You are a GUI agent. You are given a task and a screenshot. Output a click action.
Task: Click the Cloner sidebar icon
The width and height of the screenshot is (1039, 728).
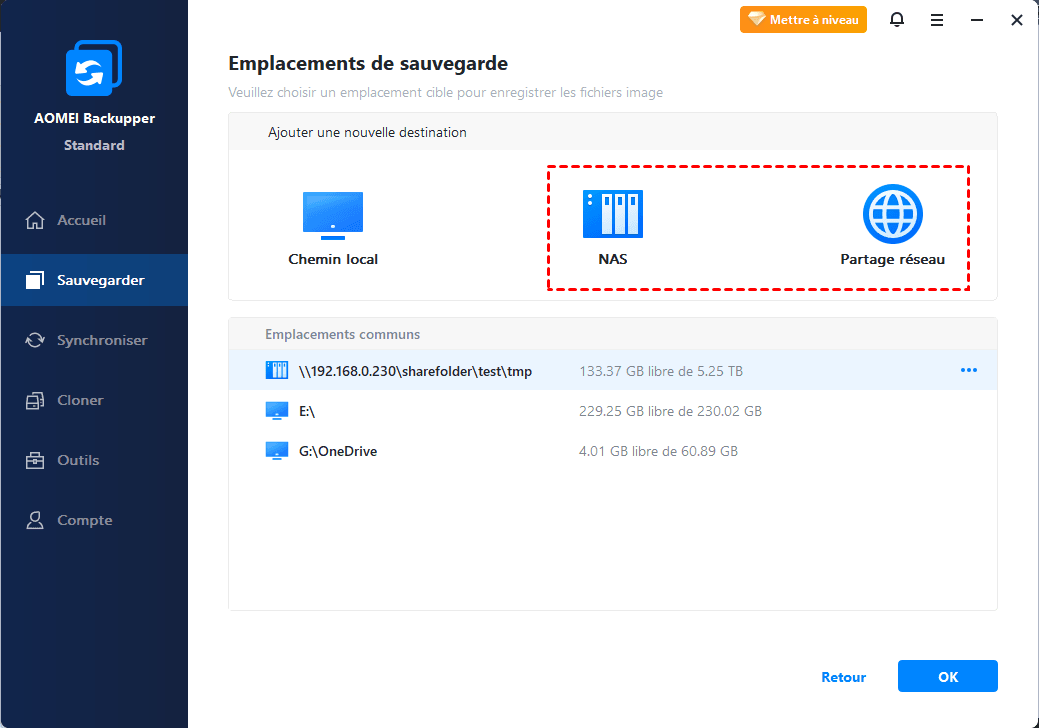coord(34,400)
